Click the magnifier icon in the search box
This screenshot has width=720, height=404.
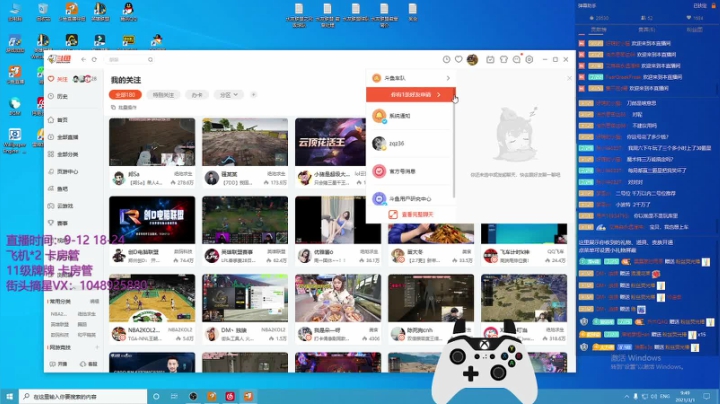click(150, 60)
